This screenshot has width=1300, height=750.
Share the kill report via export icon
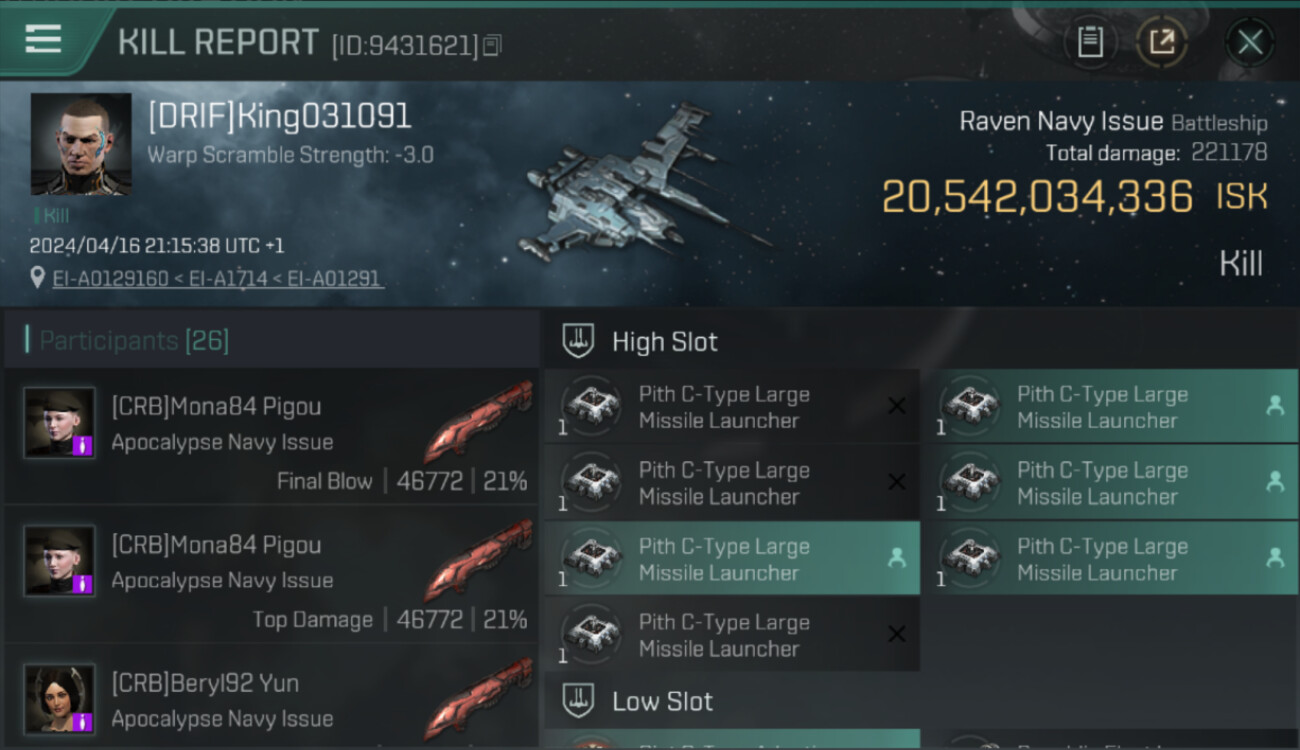(x=1162, y=42)
